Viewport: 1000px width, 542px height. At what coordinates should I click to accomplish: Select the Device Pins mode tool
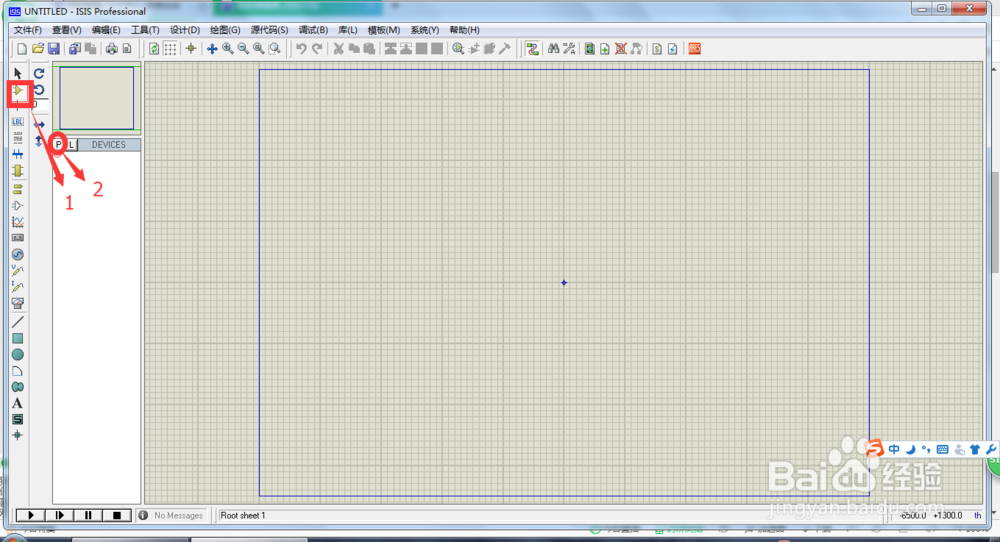(x=18, y=205)
